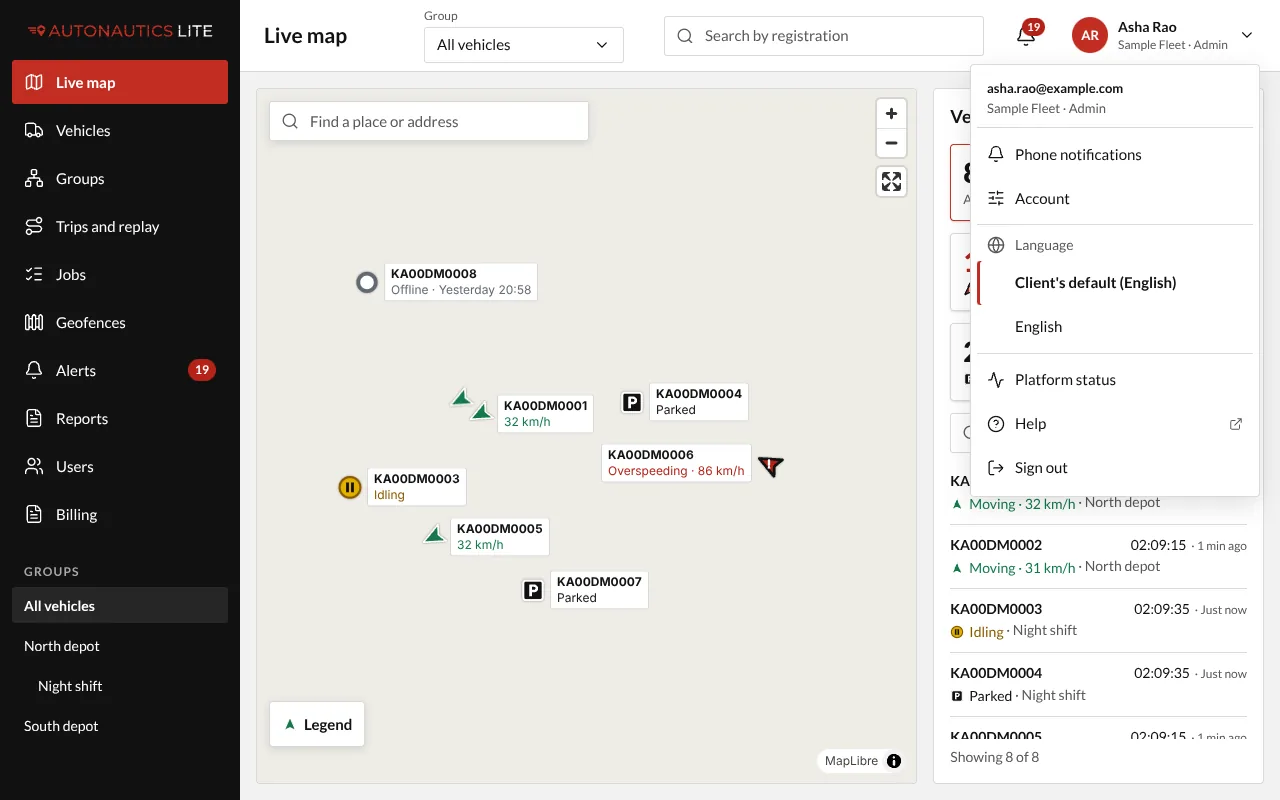Image resolution: width=1280 pixels, height=800 pixels.
Task: Open MapLibre attribution info icon
Action: click(894, 761)
